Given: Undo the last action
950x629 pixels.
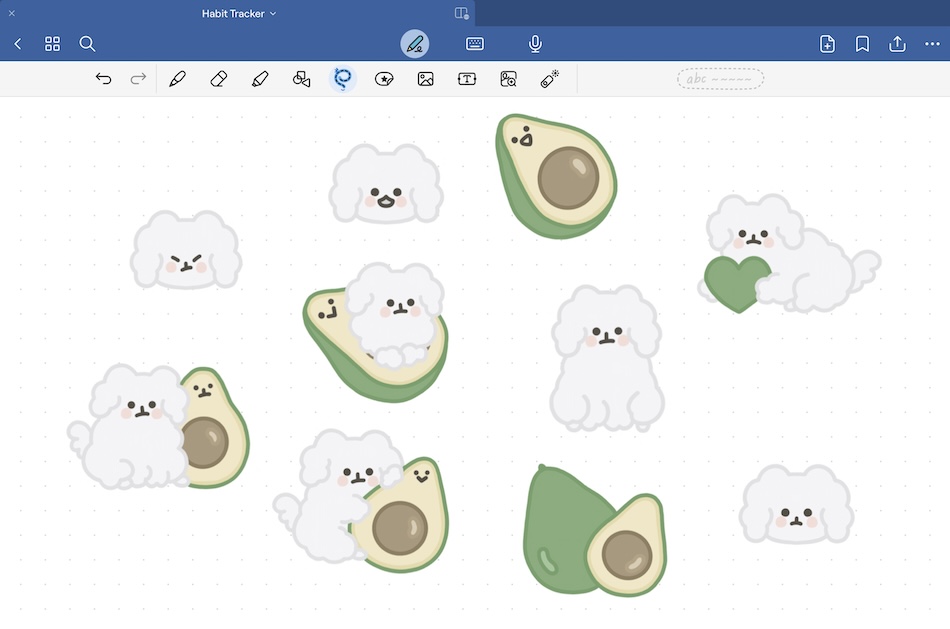Looking at the screenshot, I should 103,79.
